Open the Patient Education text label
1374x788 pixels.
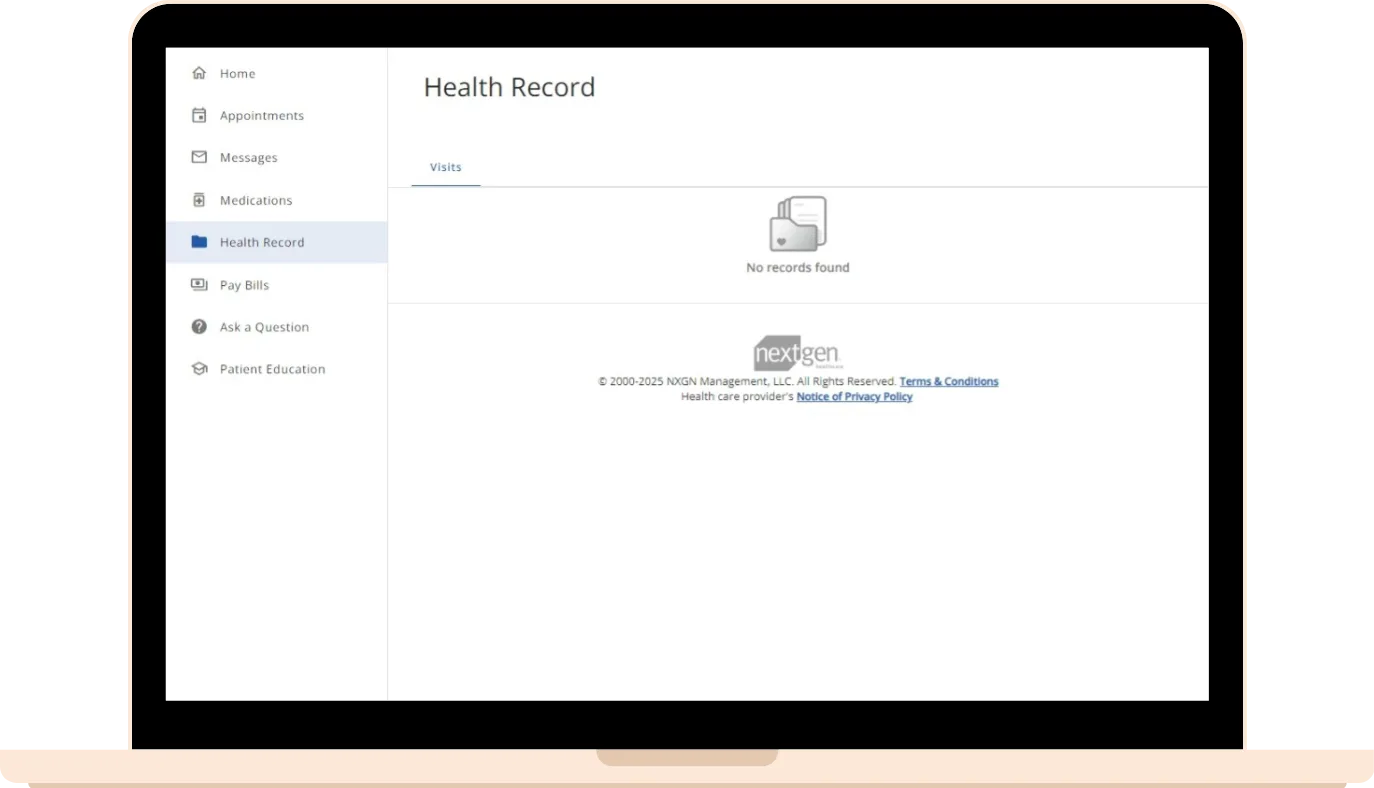(272, 370)
